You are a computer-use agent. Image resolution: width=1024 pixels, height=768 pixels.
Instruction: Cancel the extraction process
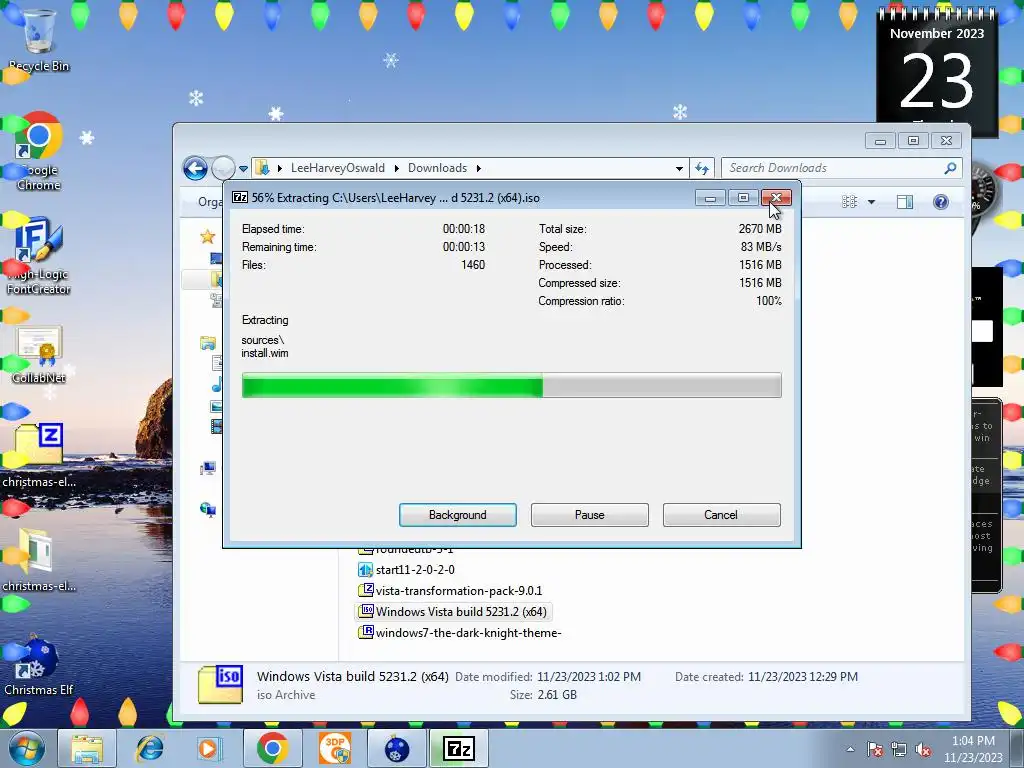tap(721, 515)
